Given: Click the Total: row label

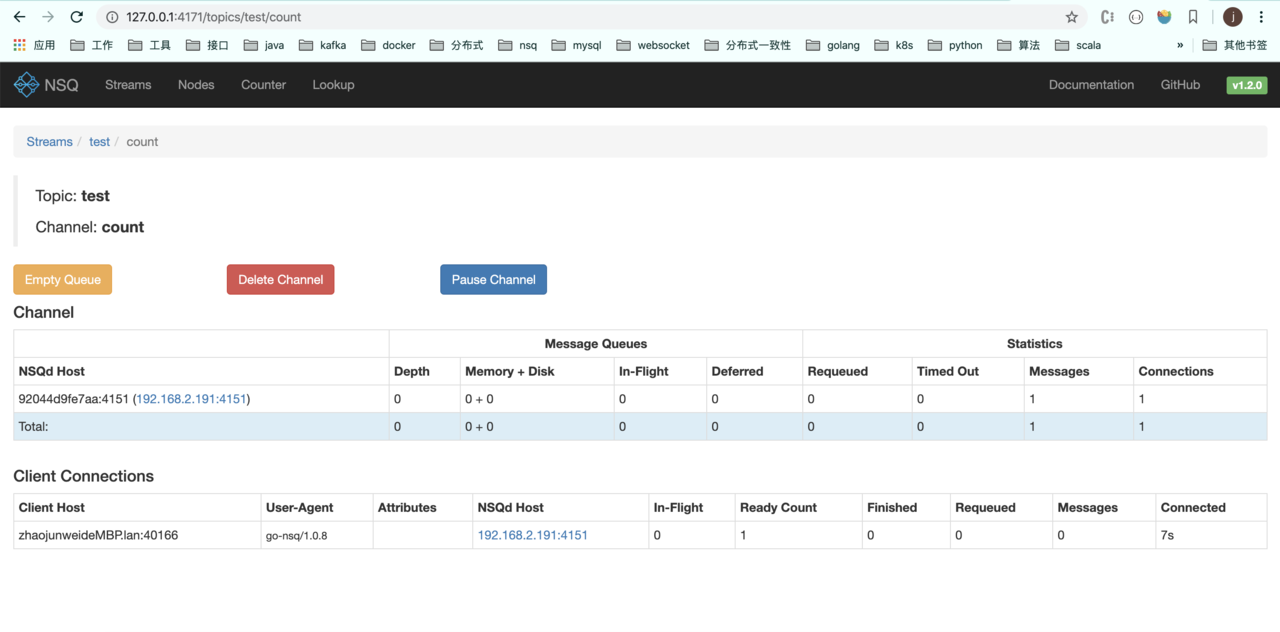Looking at the screenshot, I should point(33,427).
